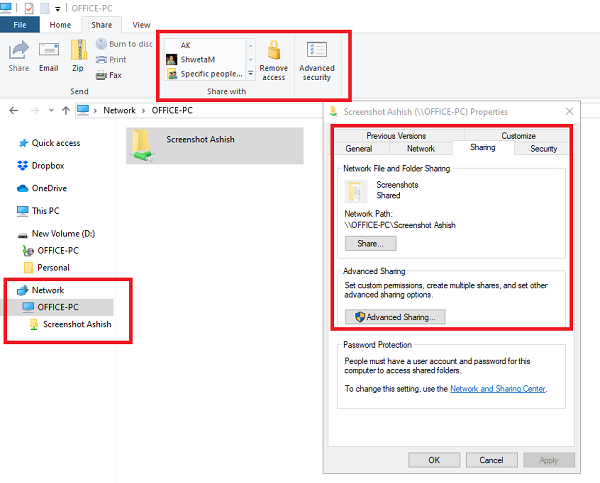Screen dimensions: 600x483
Task: Click Cancel in Properties dialog
Action: (491, 460)
